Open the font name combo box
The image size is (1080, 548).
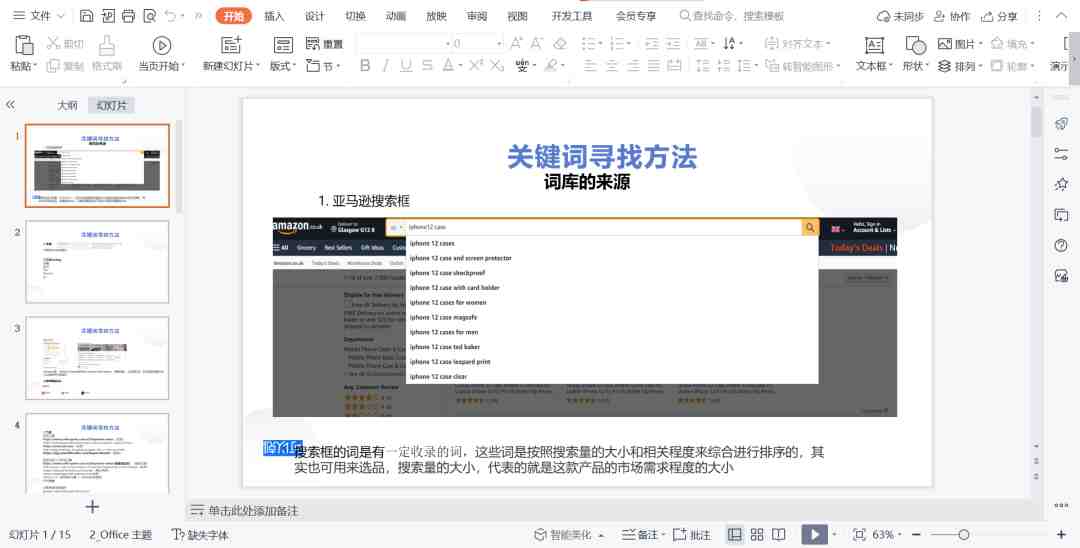click(x=404, y=43)
